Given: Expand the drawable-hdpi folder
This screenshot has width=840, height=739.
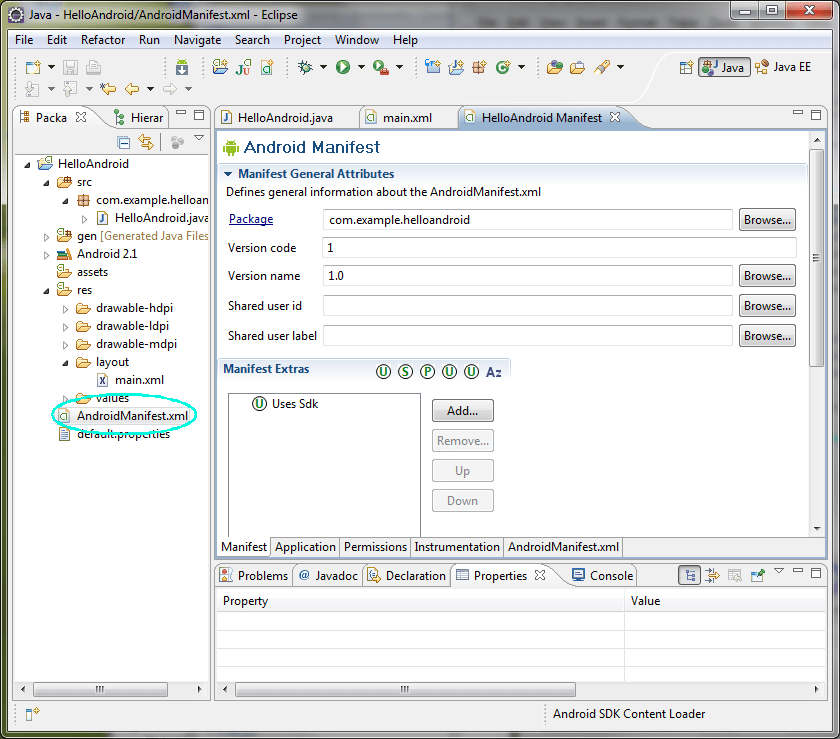Looking at the screenshot, I should [x=65, y=309].
